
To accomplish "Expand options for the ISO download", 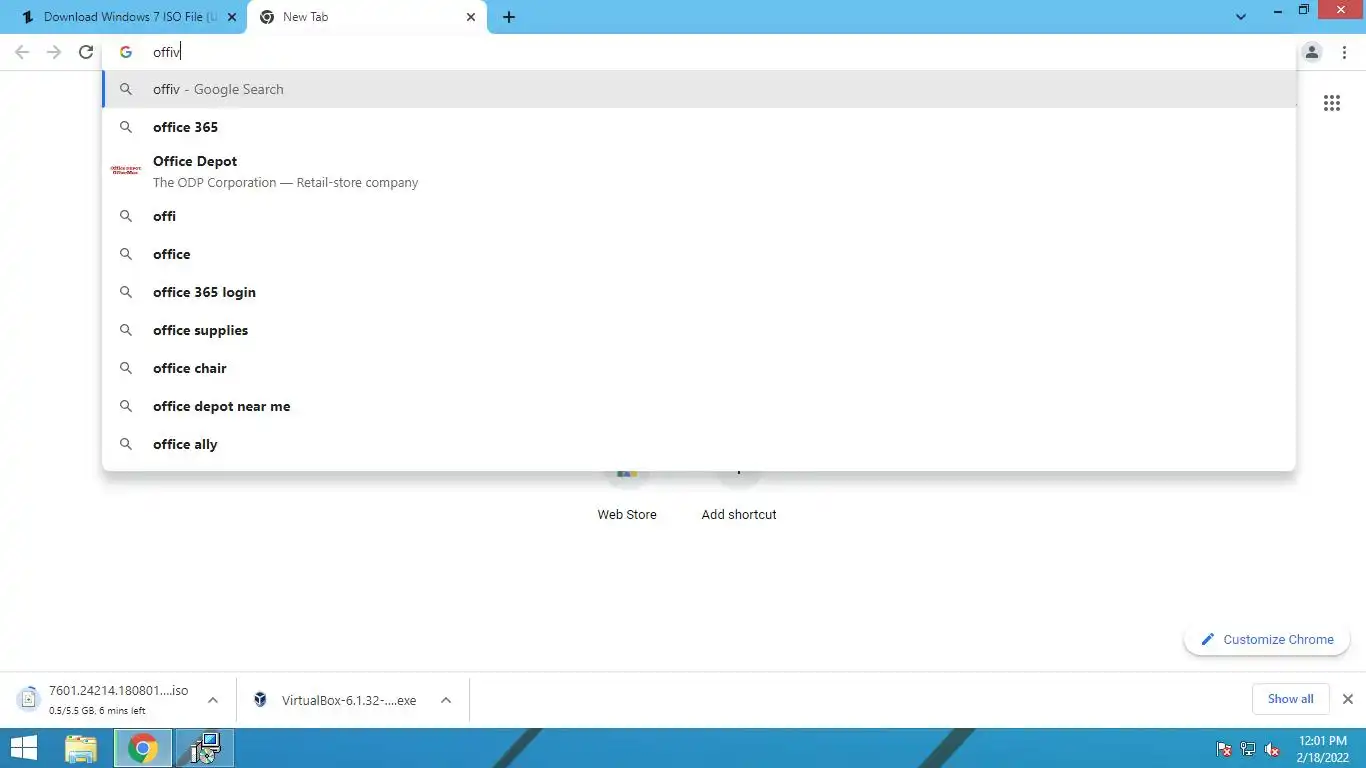I will (213, 700).
